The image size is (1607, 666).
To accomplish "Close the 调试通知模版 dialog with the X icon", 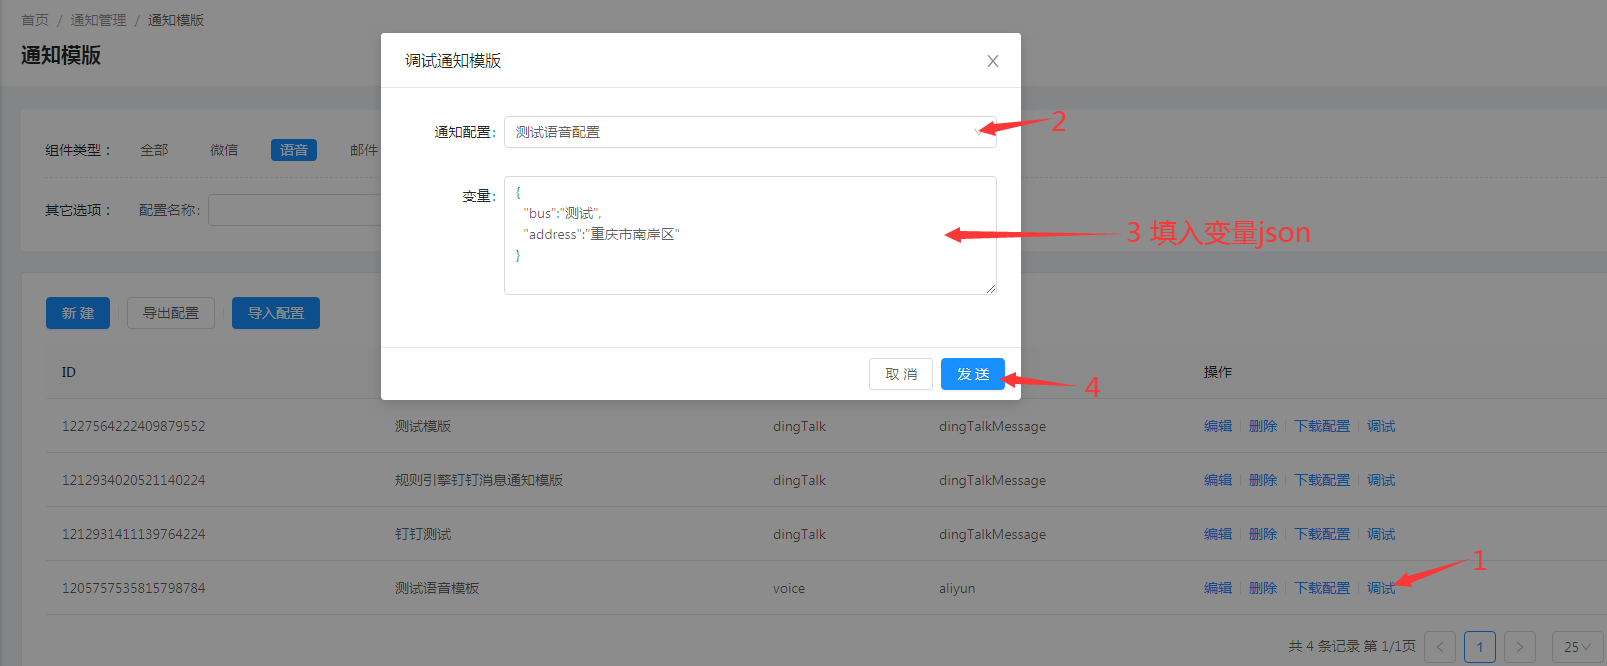I will [x=992, y=61].
